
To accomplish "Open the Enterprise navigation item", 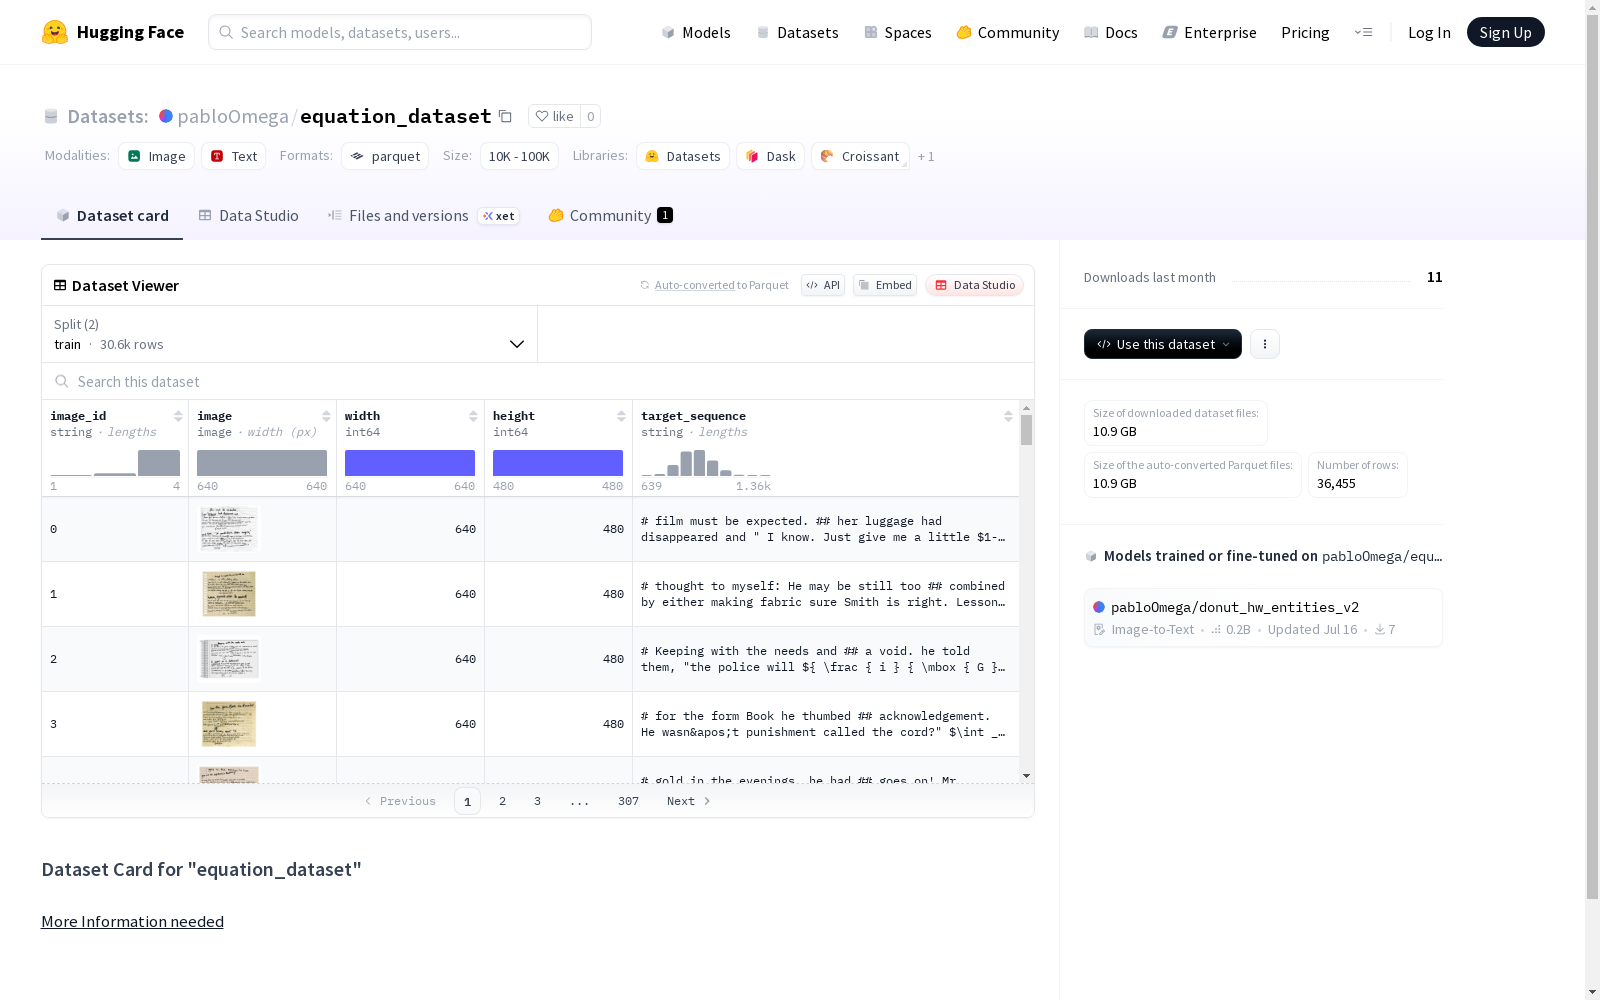I will click(1210, 32).
